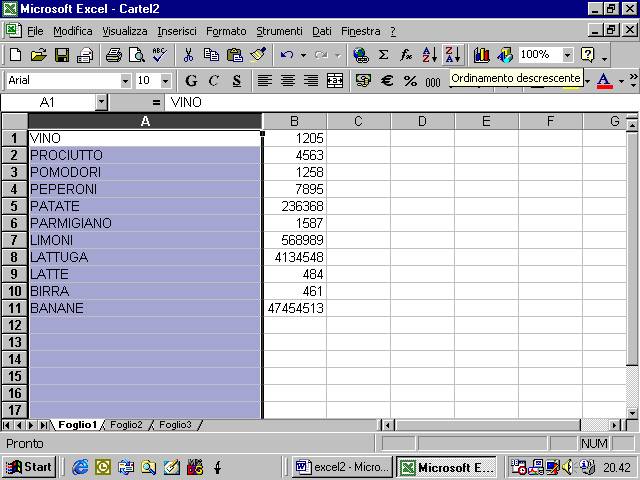Open the Strumenti menu
Viewport: 640px width, 480px height.
point(279,31)
